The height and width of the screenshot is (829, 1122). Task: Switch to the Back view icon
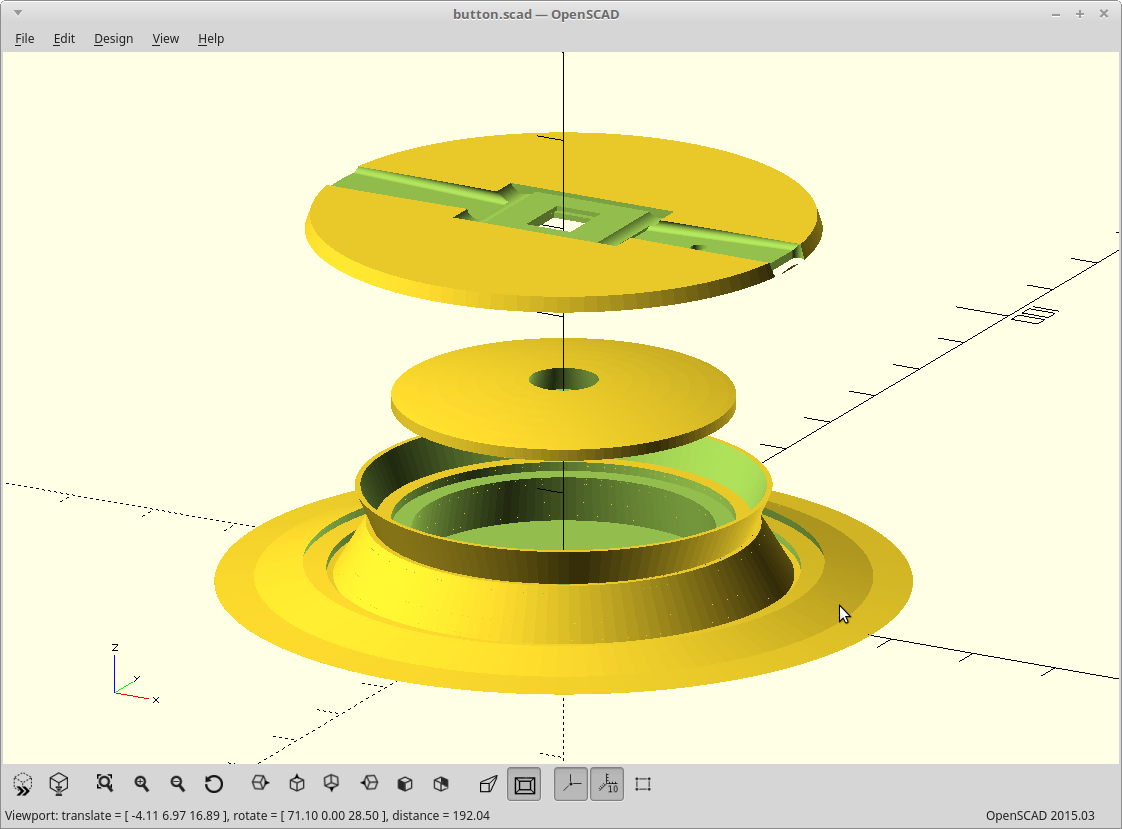coord(441,784)
